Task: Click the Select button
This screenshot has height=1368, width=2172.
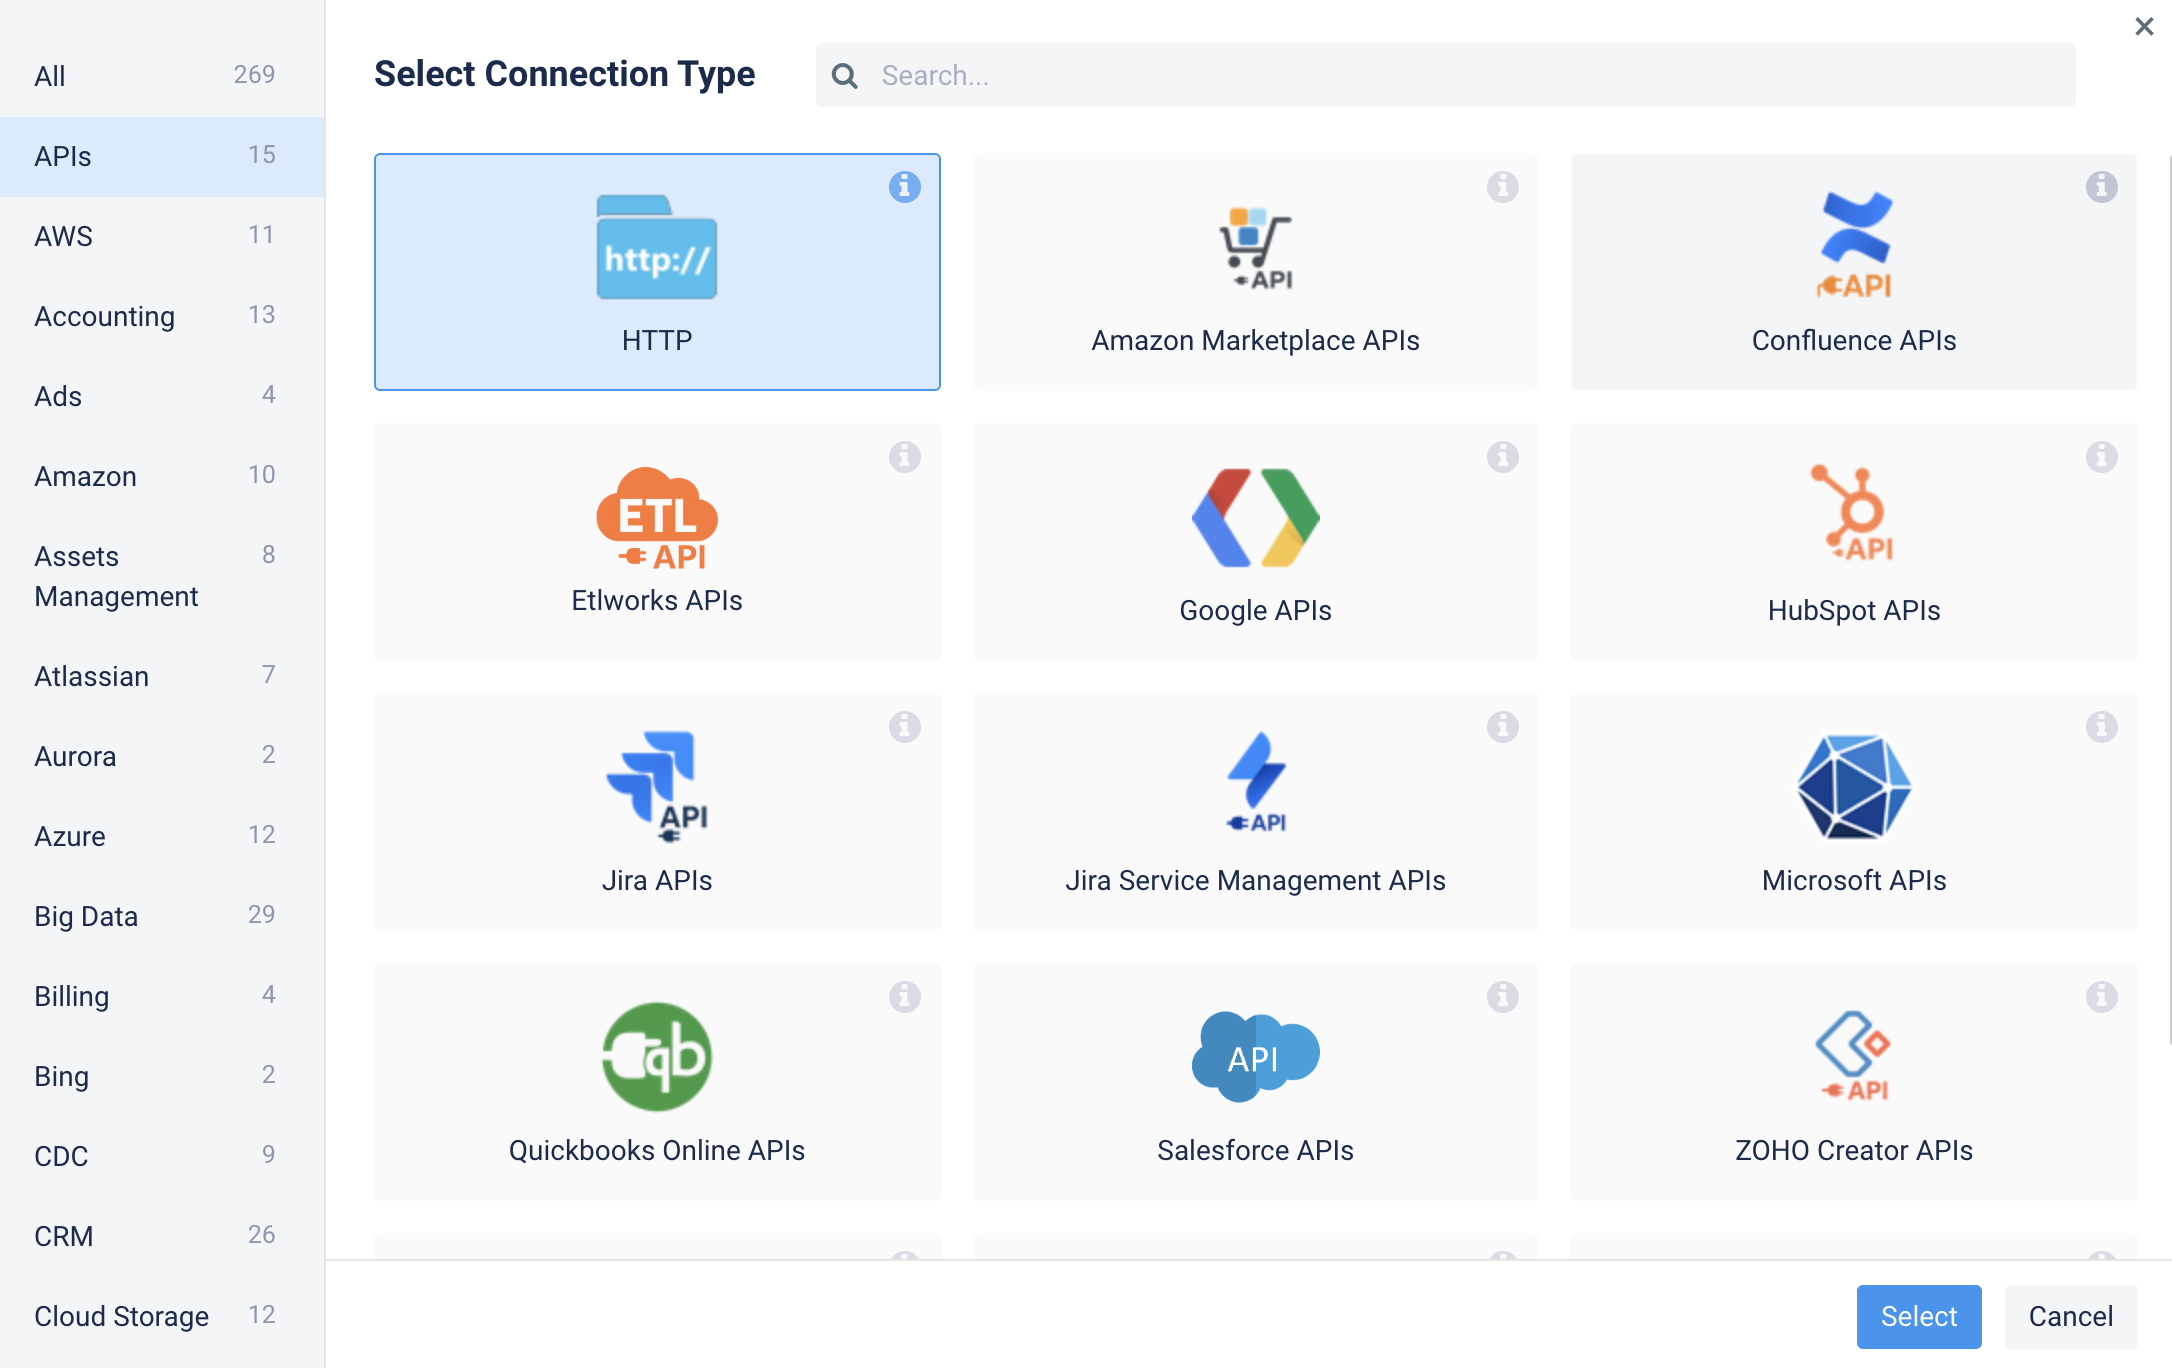Action: [x=1918, y=1316]
